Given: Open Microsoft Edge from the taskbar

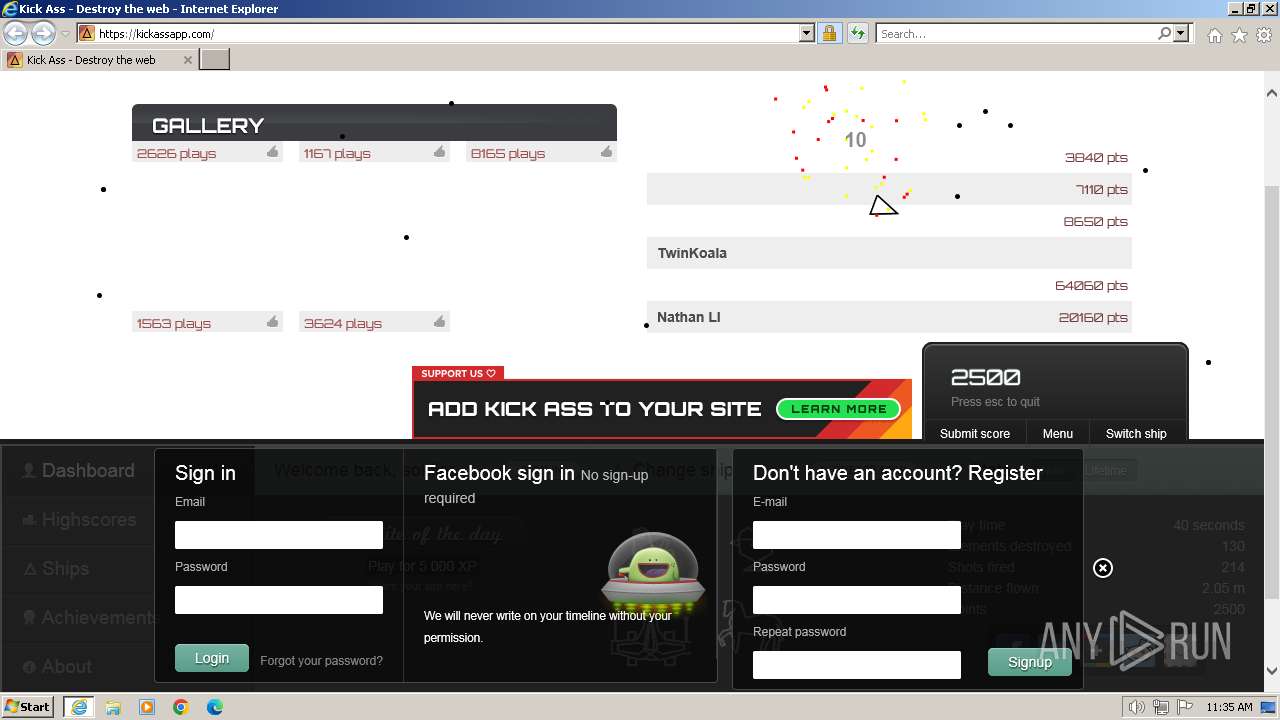Looking at the screenshot, I should tap(215, 707).
